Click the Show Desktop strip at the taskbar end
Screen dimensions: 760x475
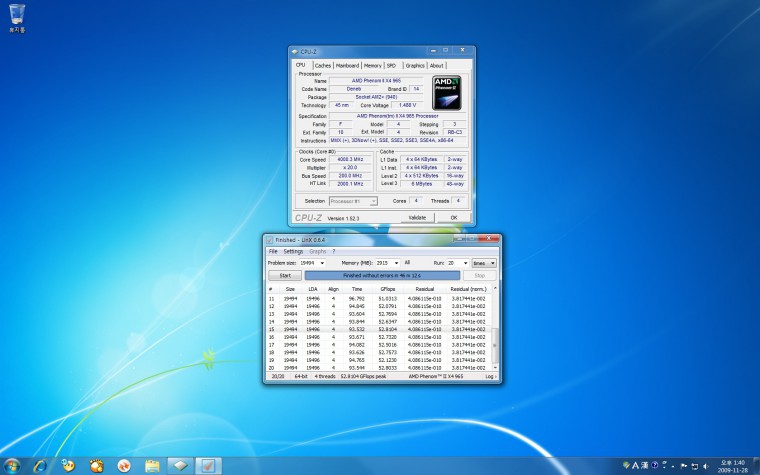coord(757,466)
